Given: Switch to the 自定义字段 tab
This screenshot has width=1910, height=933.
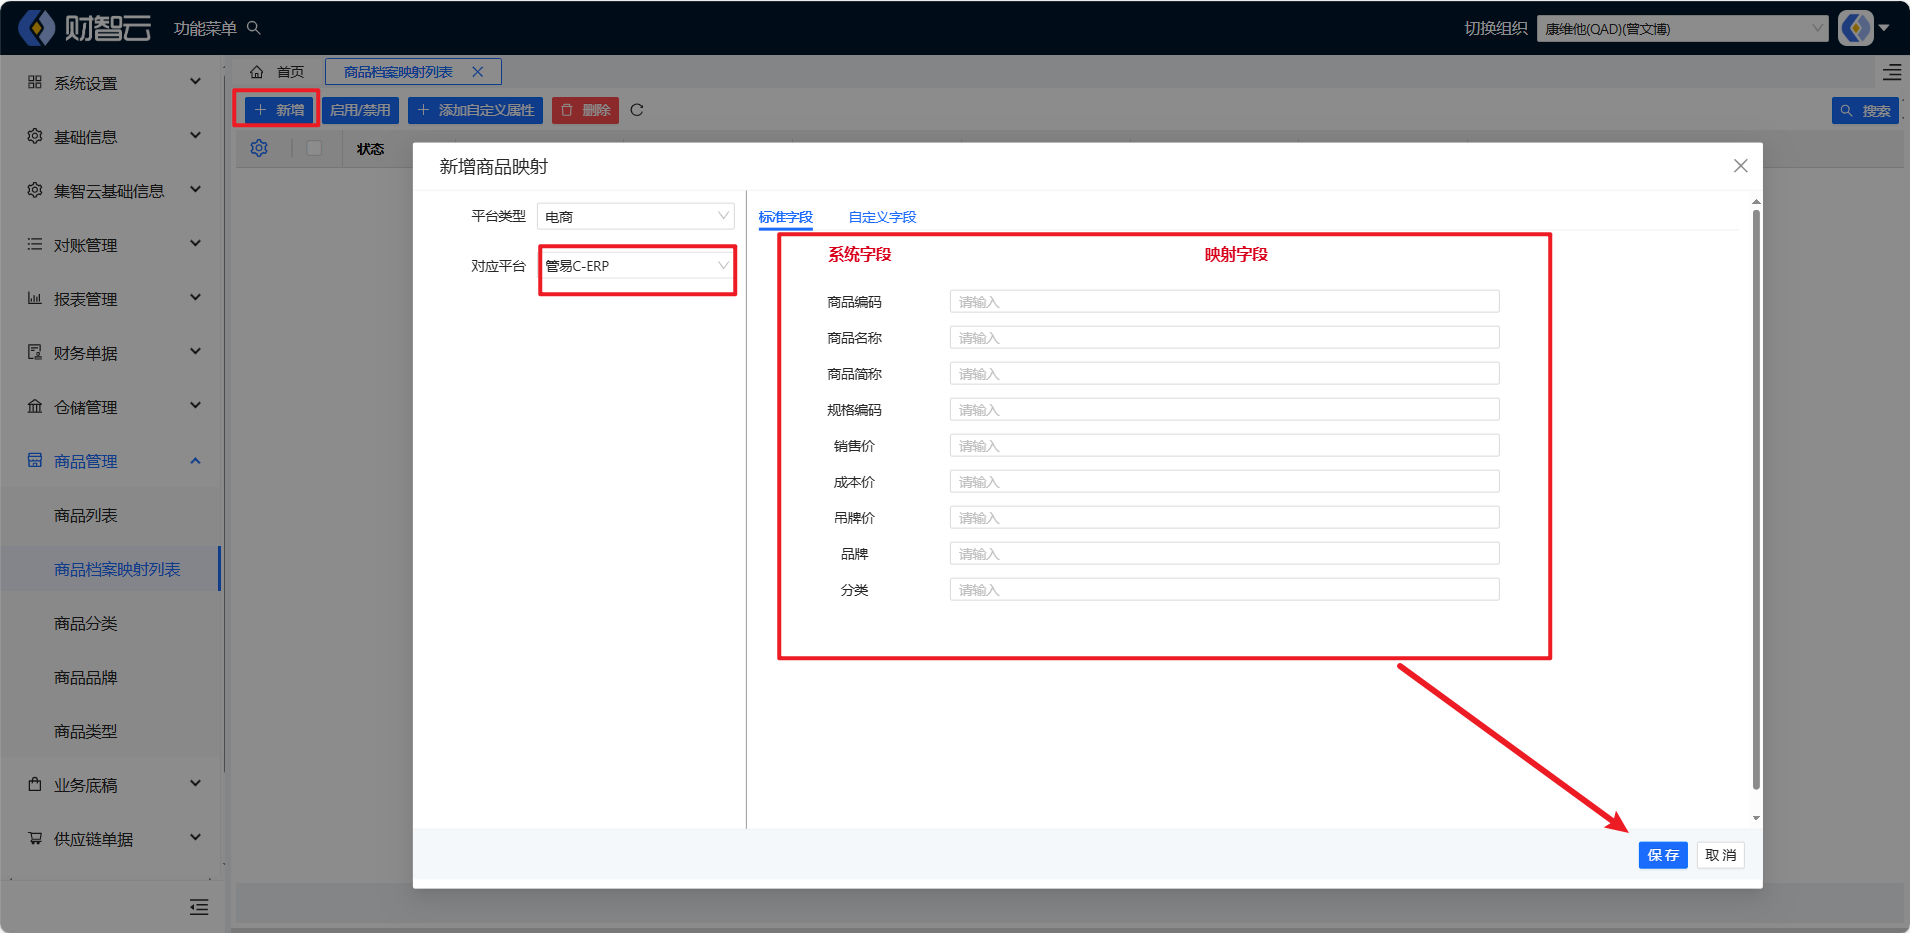Looking at the screenshot, I should [882, 217].
